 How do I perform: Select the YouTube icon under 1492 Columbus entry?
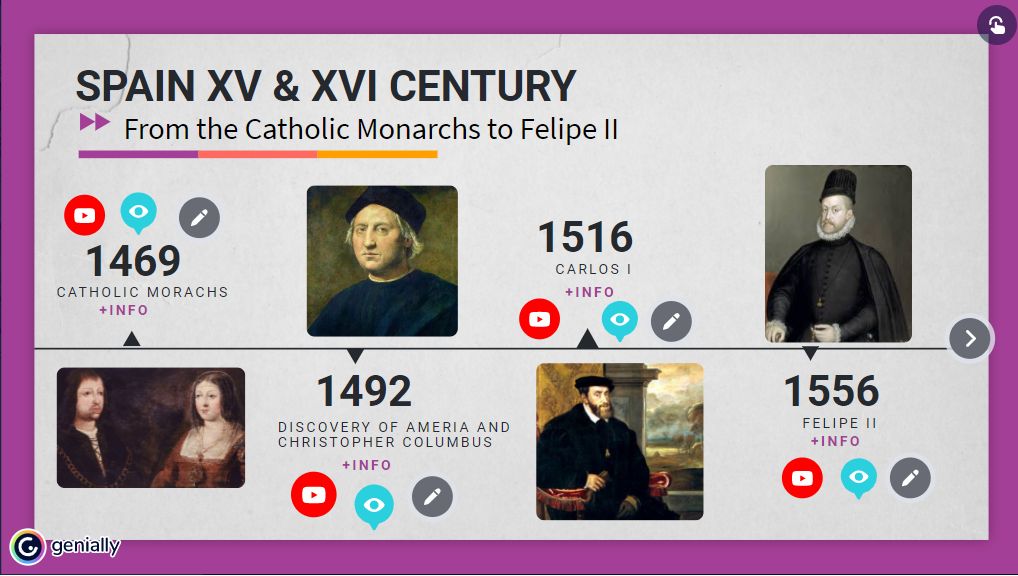pyautogui.click(x=314, y=494)
